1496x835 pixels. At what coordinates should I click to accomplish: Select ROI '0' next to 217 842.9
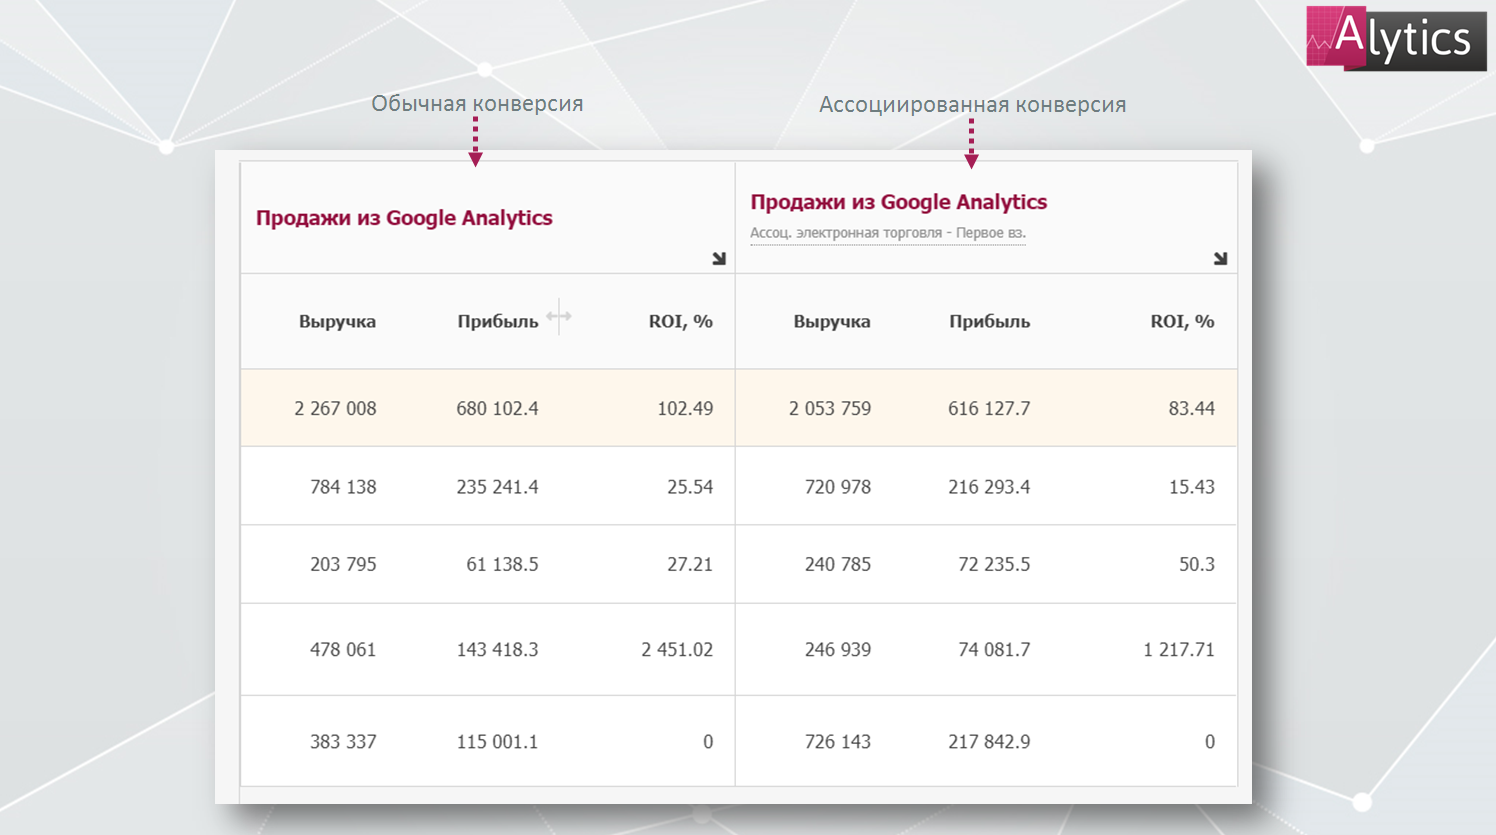1210,742
